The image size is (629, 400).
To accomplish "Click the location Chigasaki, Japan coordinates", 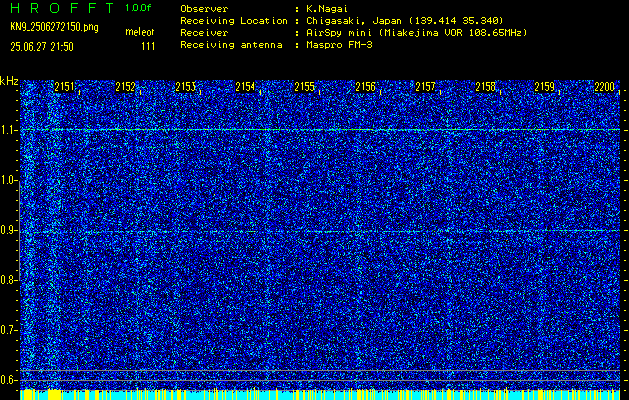I will point(405,20).
